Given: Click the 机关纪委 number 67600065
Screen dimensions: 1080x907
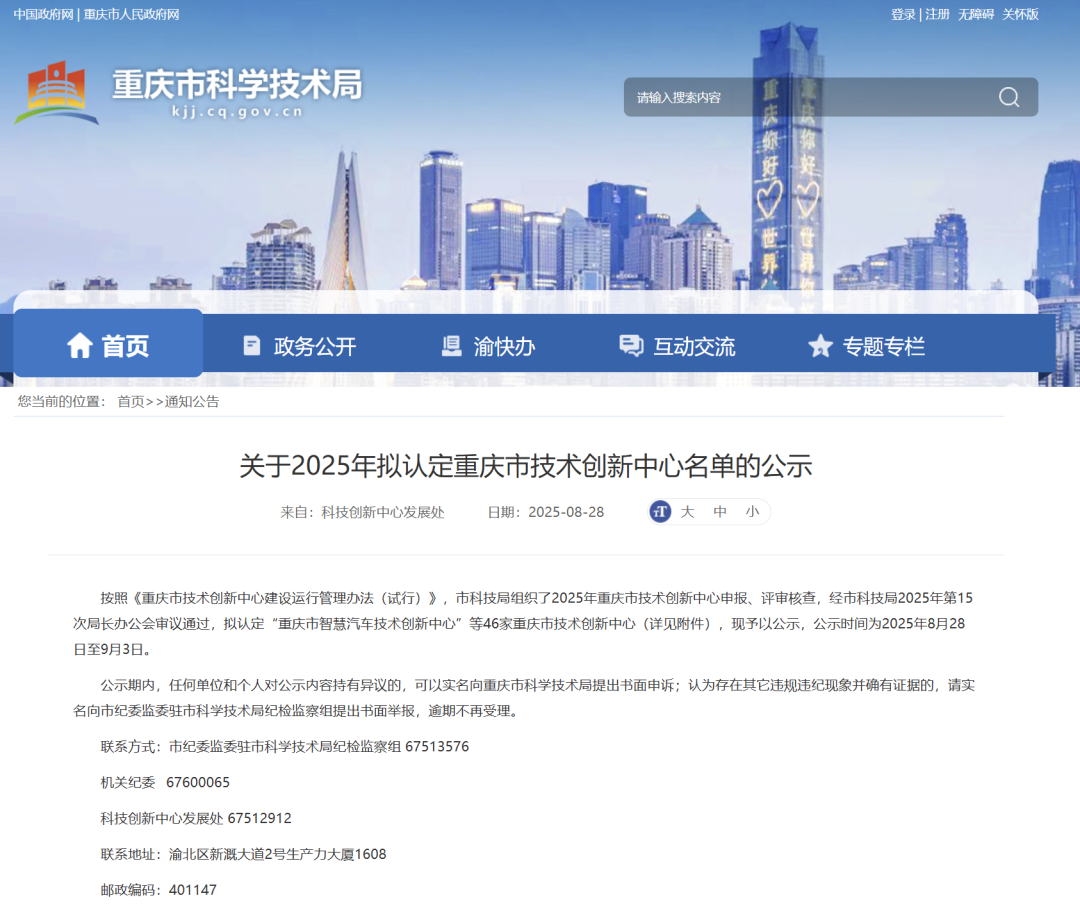Looking at the screenshot, I should point(198,782).
